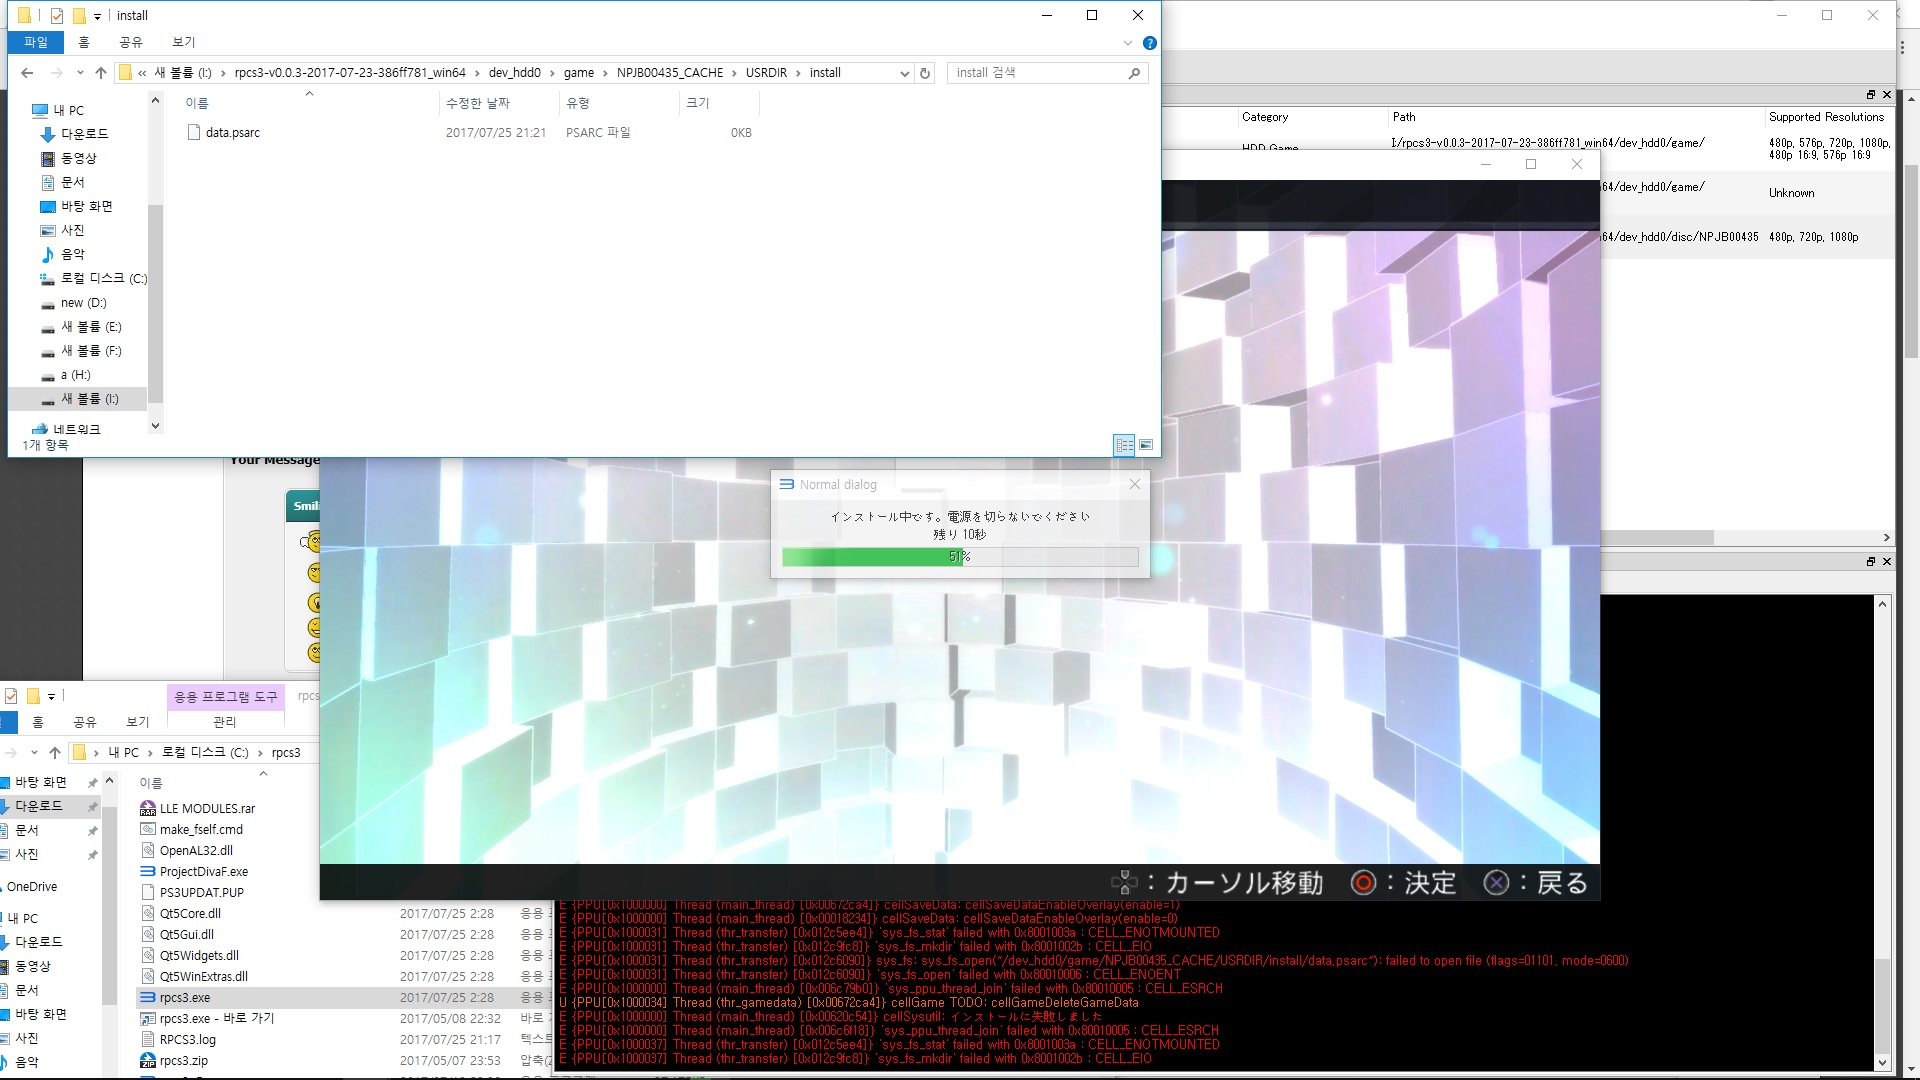
Task: Click inside the install 검색 search field
Action: coord(1038,73)
